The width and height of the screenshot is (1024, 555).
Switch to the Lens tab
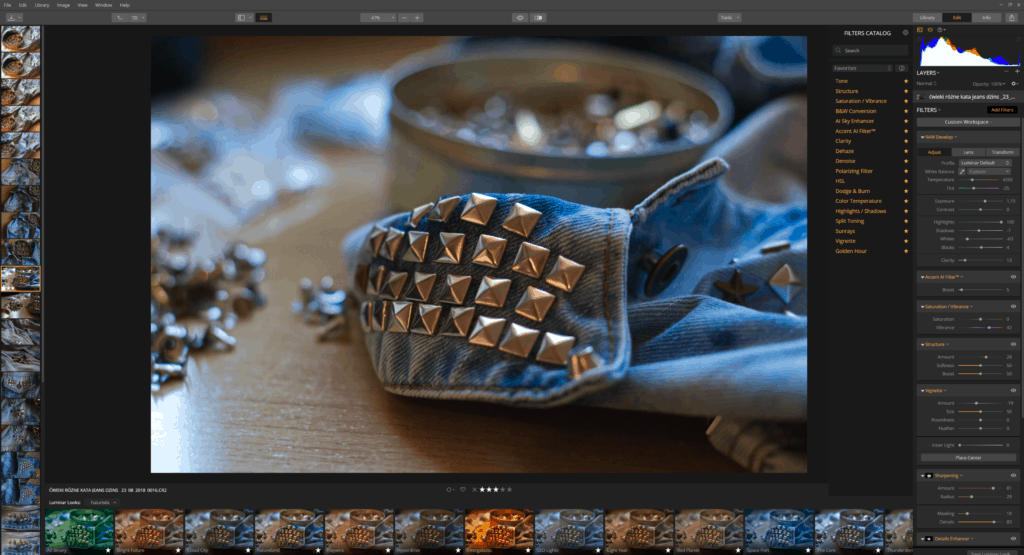coord(967,151)
